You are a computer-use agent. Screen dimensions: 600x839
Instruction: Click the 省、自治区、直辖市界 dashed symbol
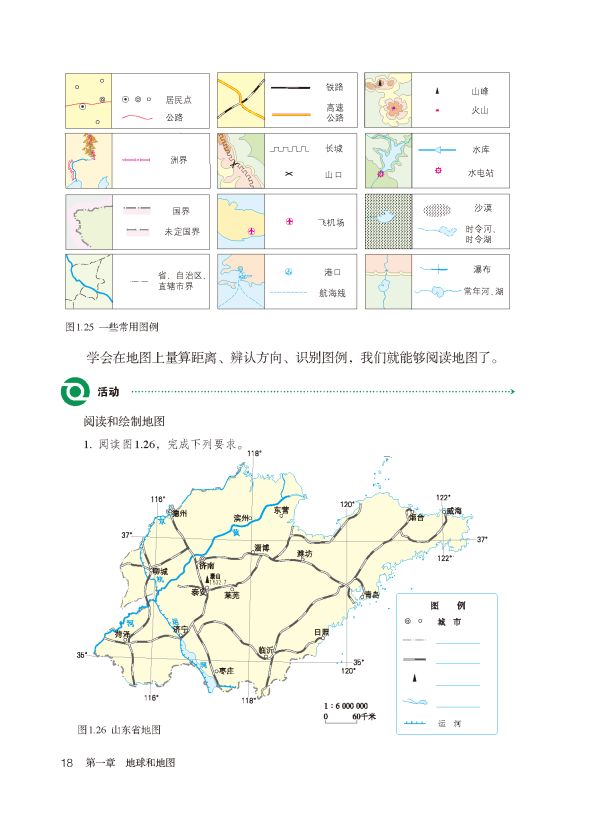(x=140, y=281)
